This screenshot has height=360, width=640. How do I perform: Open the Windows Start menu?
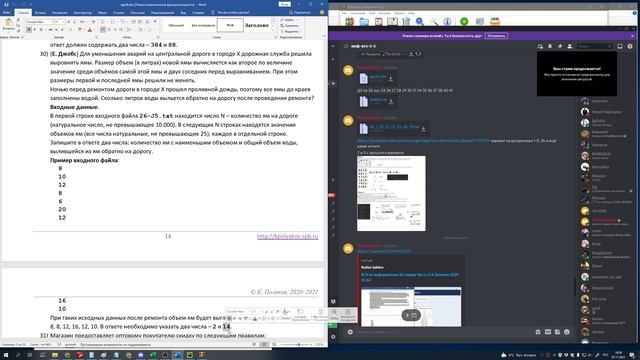tap(6, 355)
